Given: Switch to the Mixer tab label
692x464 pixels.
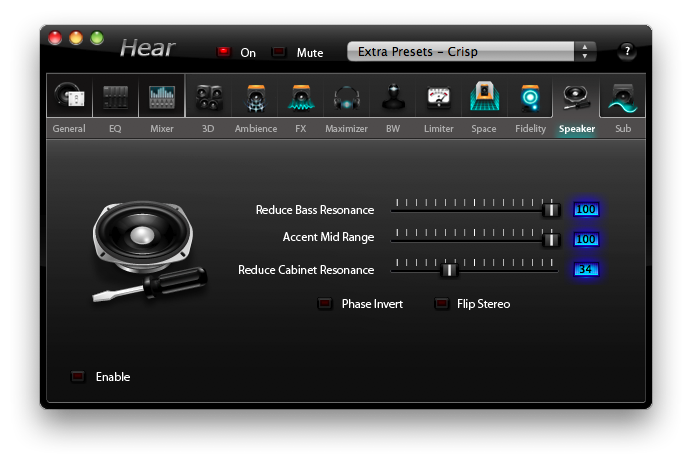Looking at the screenshot, I should (162, 128).
